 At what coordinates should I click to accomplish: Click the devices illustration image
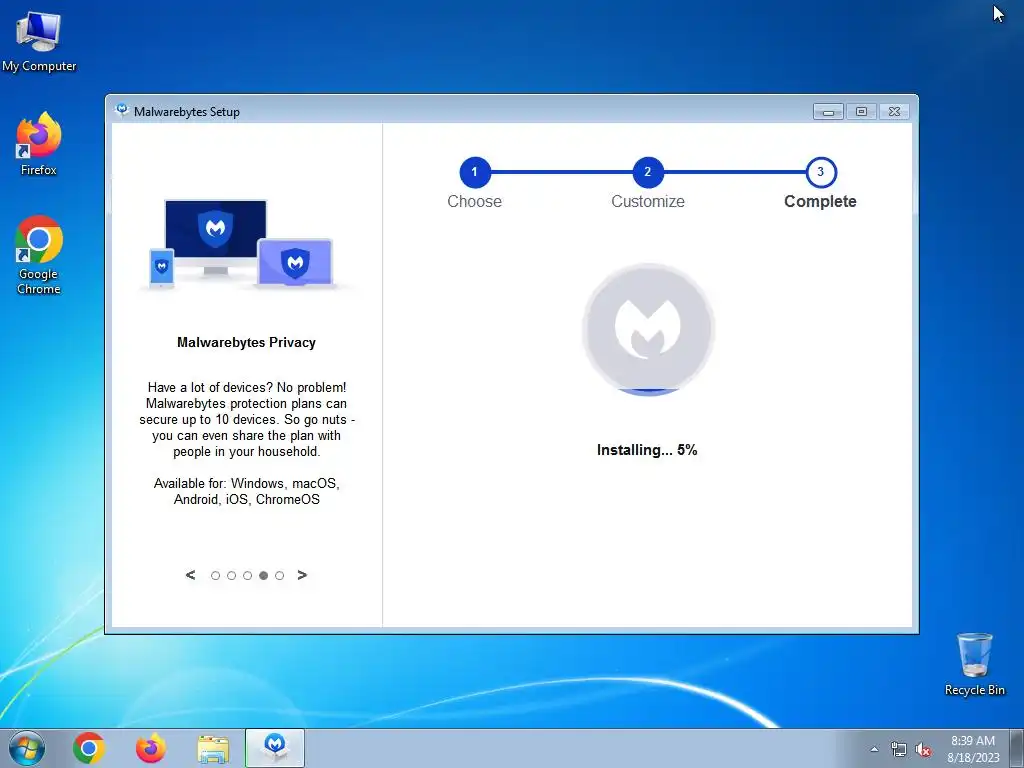click(x=247, y=244)
